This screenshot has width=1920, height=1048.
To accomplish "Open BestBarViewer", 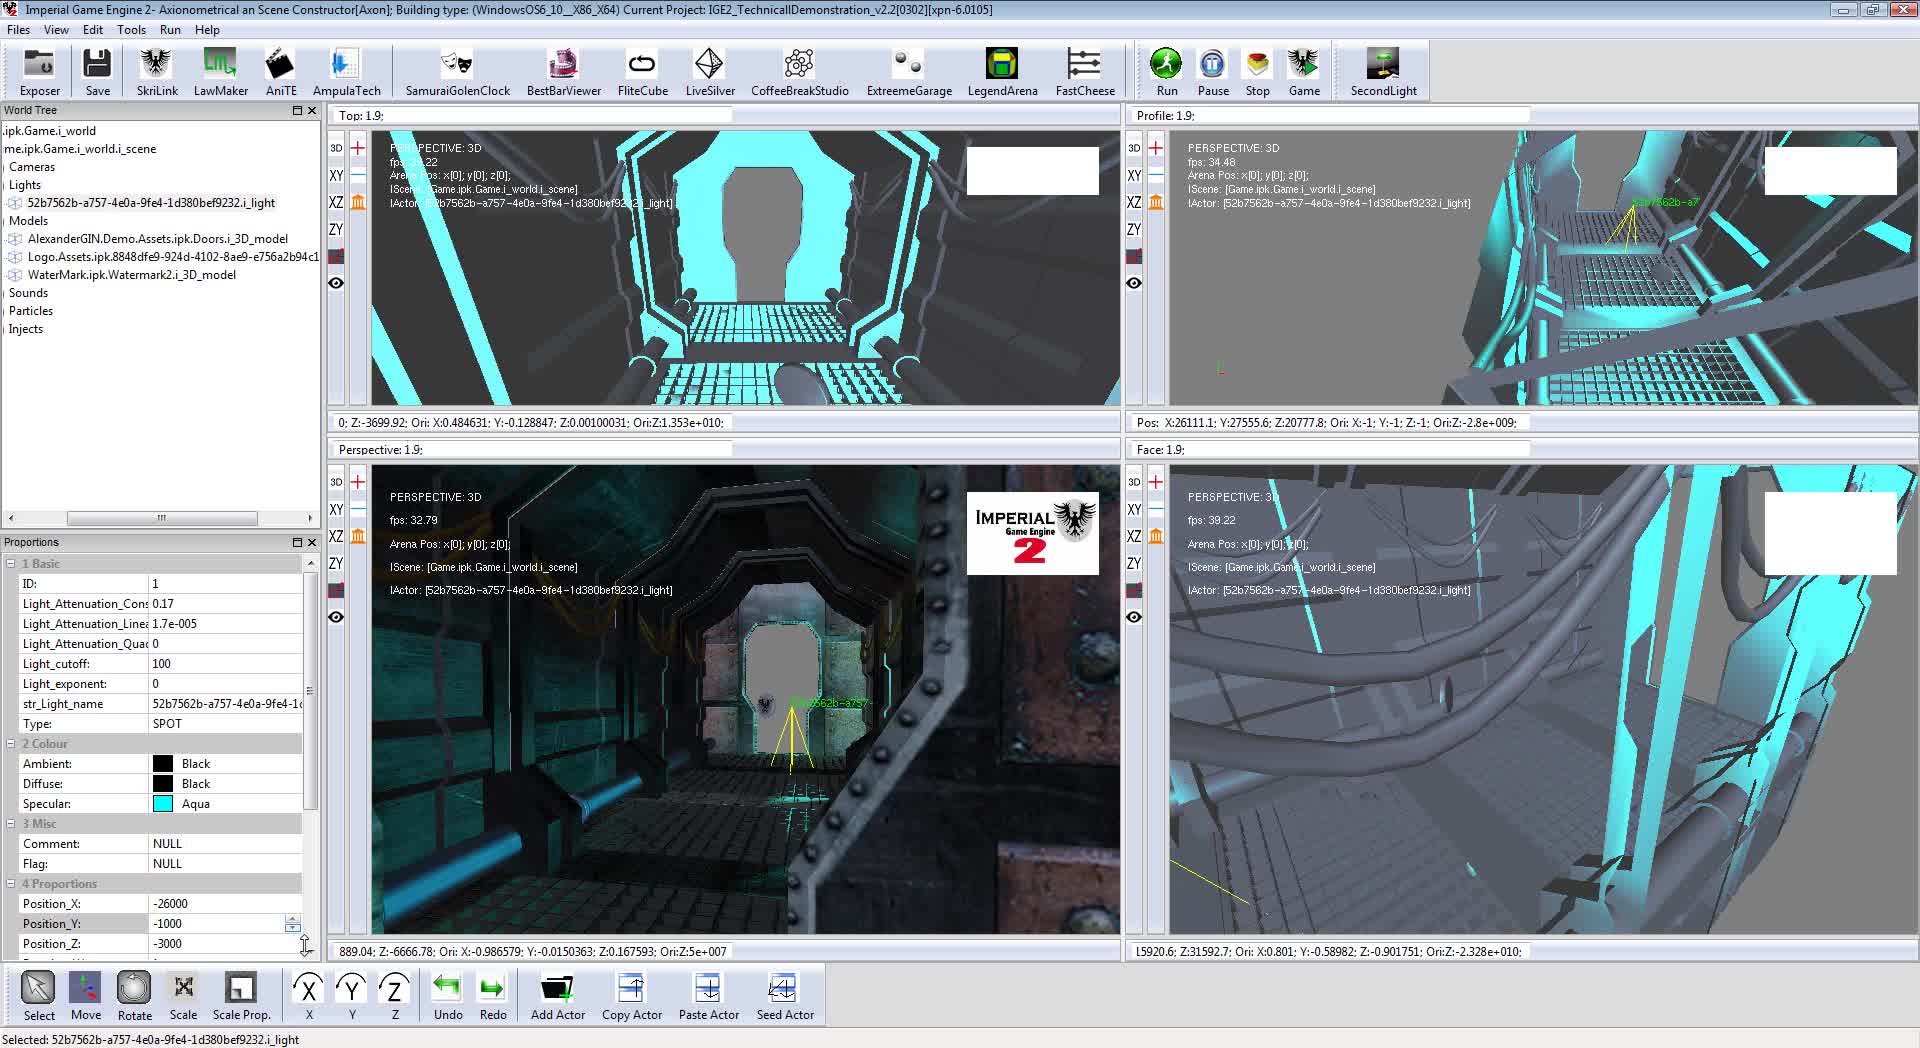I will pos(563,72).
